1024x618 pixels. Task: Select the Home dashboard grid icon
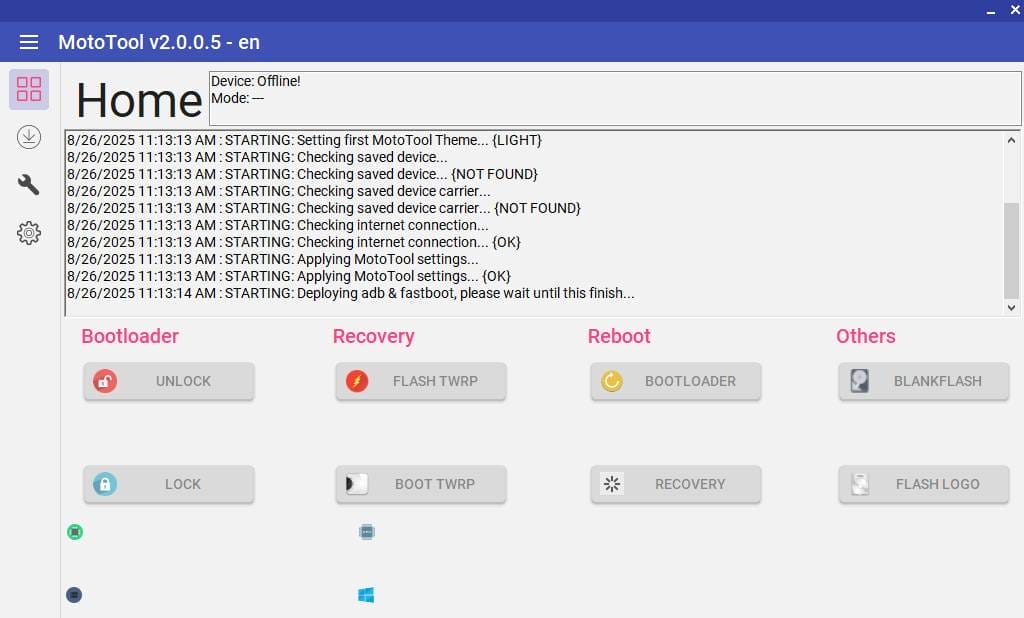pyautogui.click(x=29, y=89)
